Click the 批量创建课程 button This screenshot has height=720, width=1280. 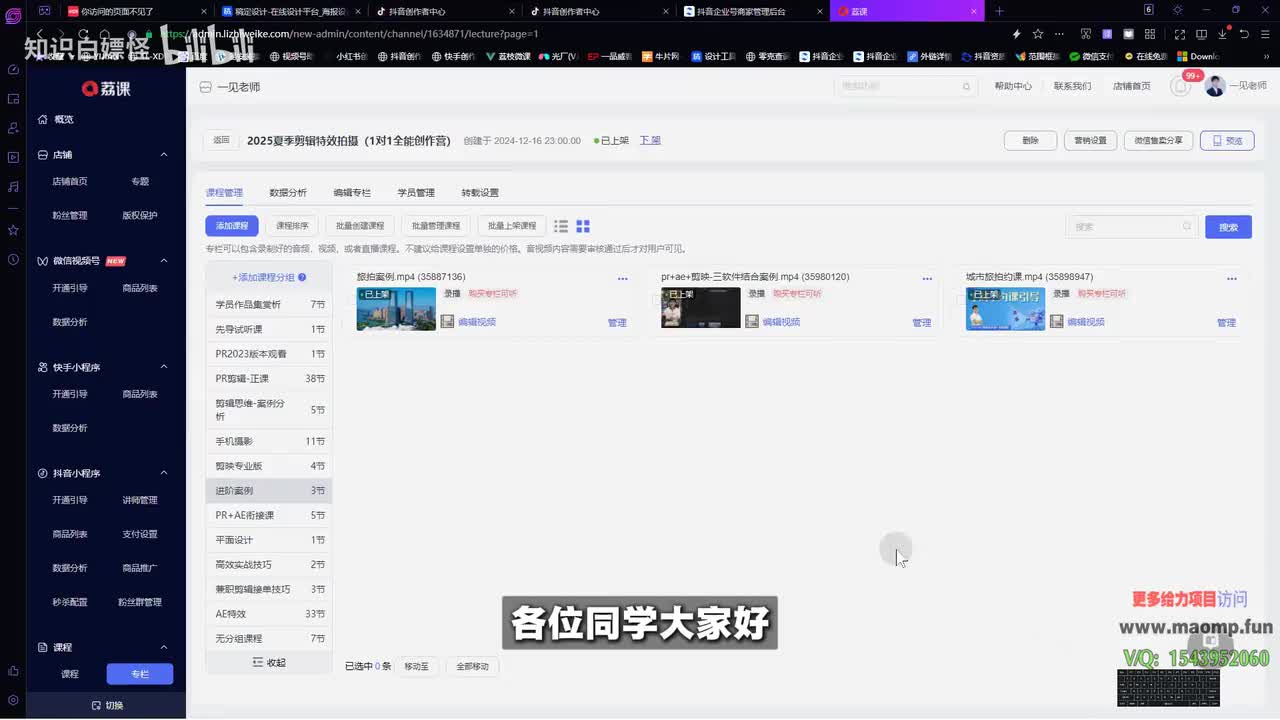coord(360,226)
